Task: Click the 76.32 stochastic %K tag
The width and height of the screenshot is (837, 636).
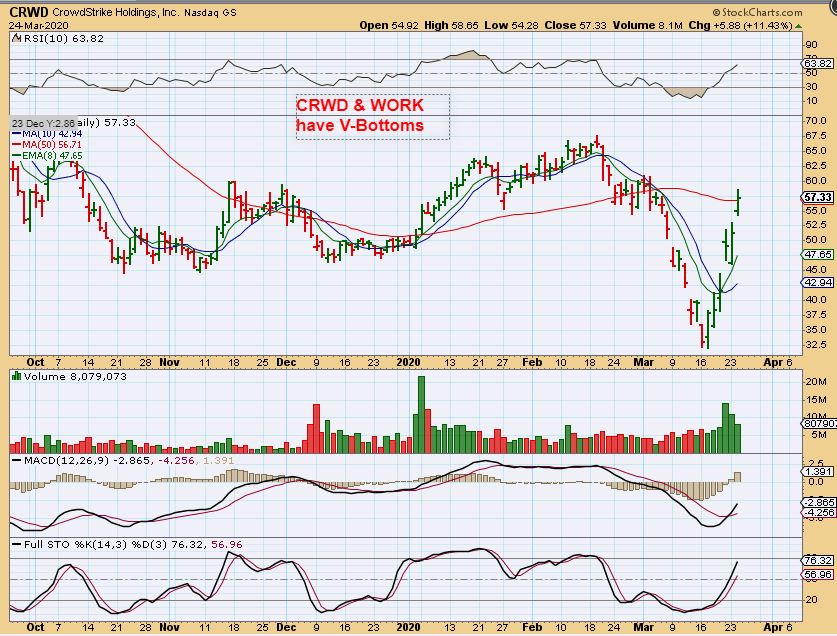Action: [x=817, y=560]
